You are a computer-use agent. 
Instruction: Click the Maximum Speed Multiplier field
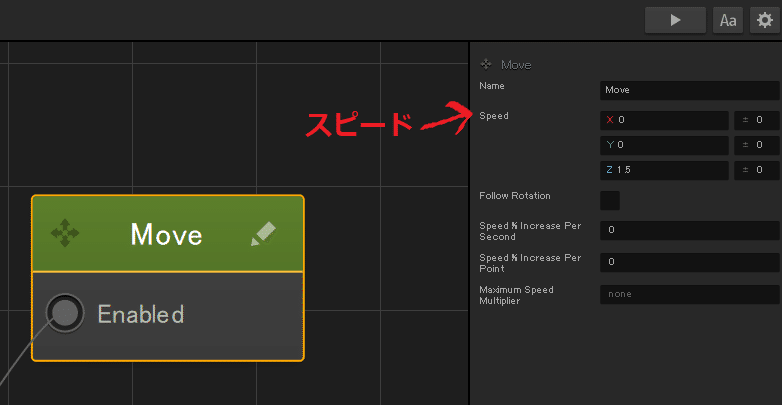click(689, 294)
